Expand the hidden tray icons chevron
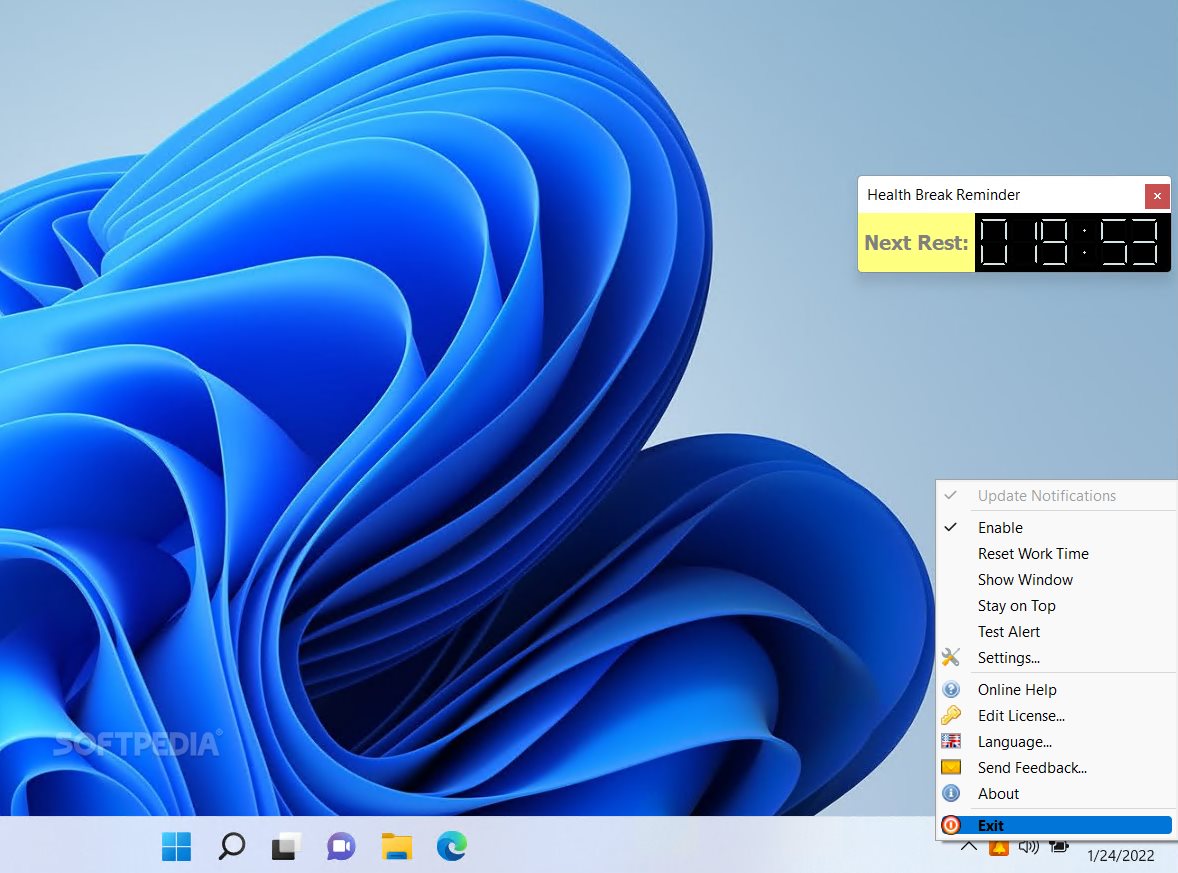Image resolution: width=1178 pixels, height=873 pixels. (968, 847)
